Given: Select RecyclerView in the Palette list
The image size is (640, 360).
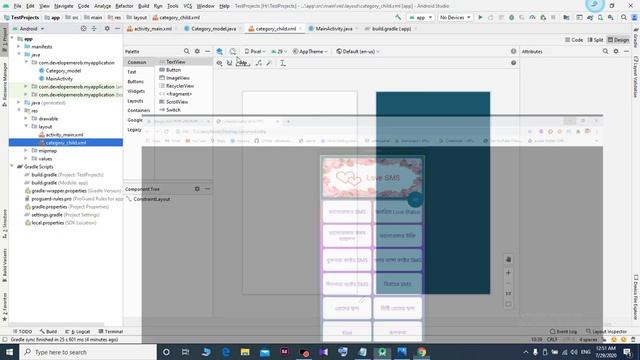Looking at the screenshot, I should coord(176,86).
